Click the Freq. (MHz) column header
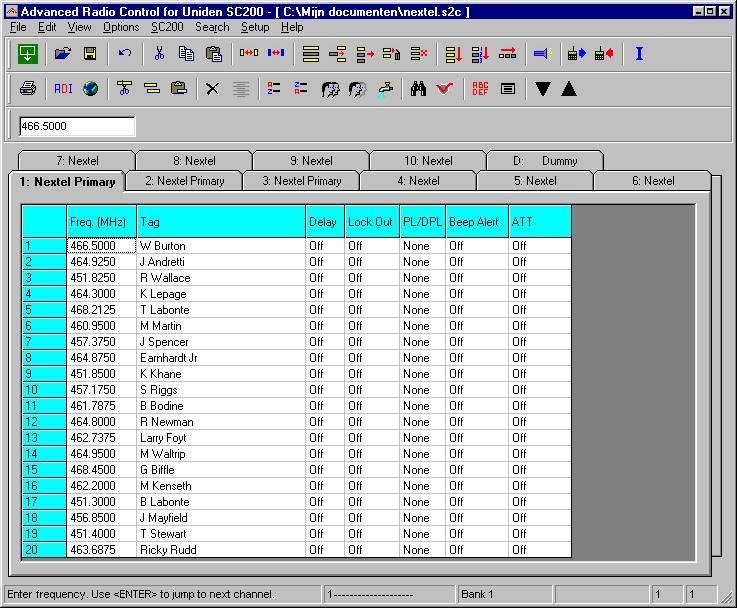Image resolution: width=737 pixels, height=608 pixels. pos(102,221)
